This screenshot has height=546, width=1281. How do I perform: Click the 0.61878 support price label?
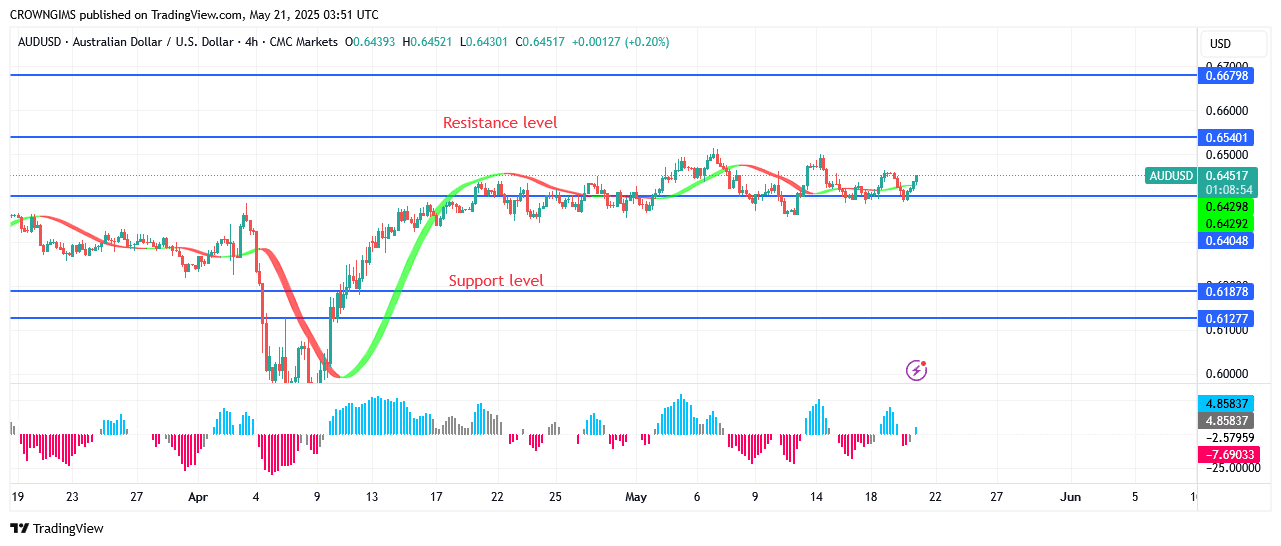pos(1225,292)
